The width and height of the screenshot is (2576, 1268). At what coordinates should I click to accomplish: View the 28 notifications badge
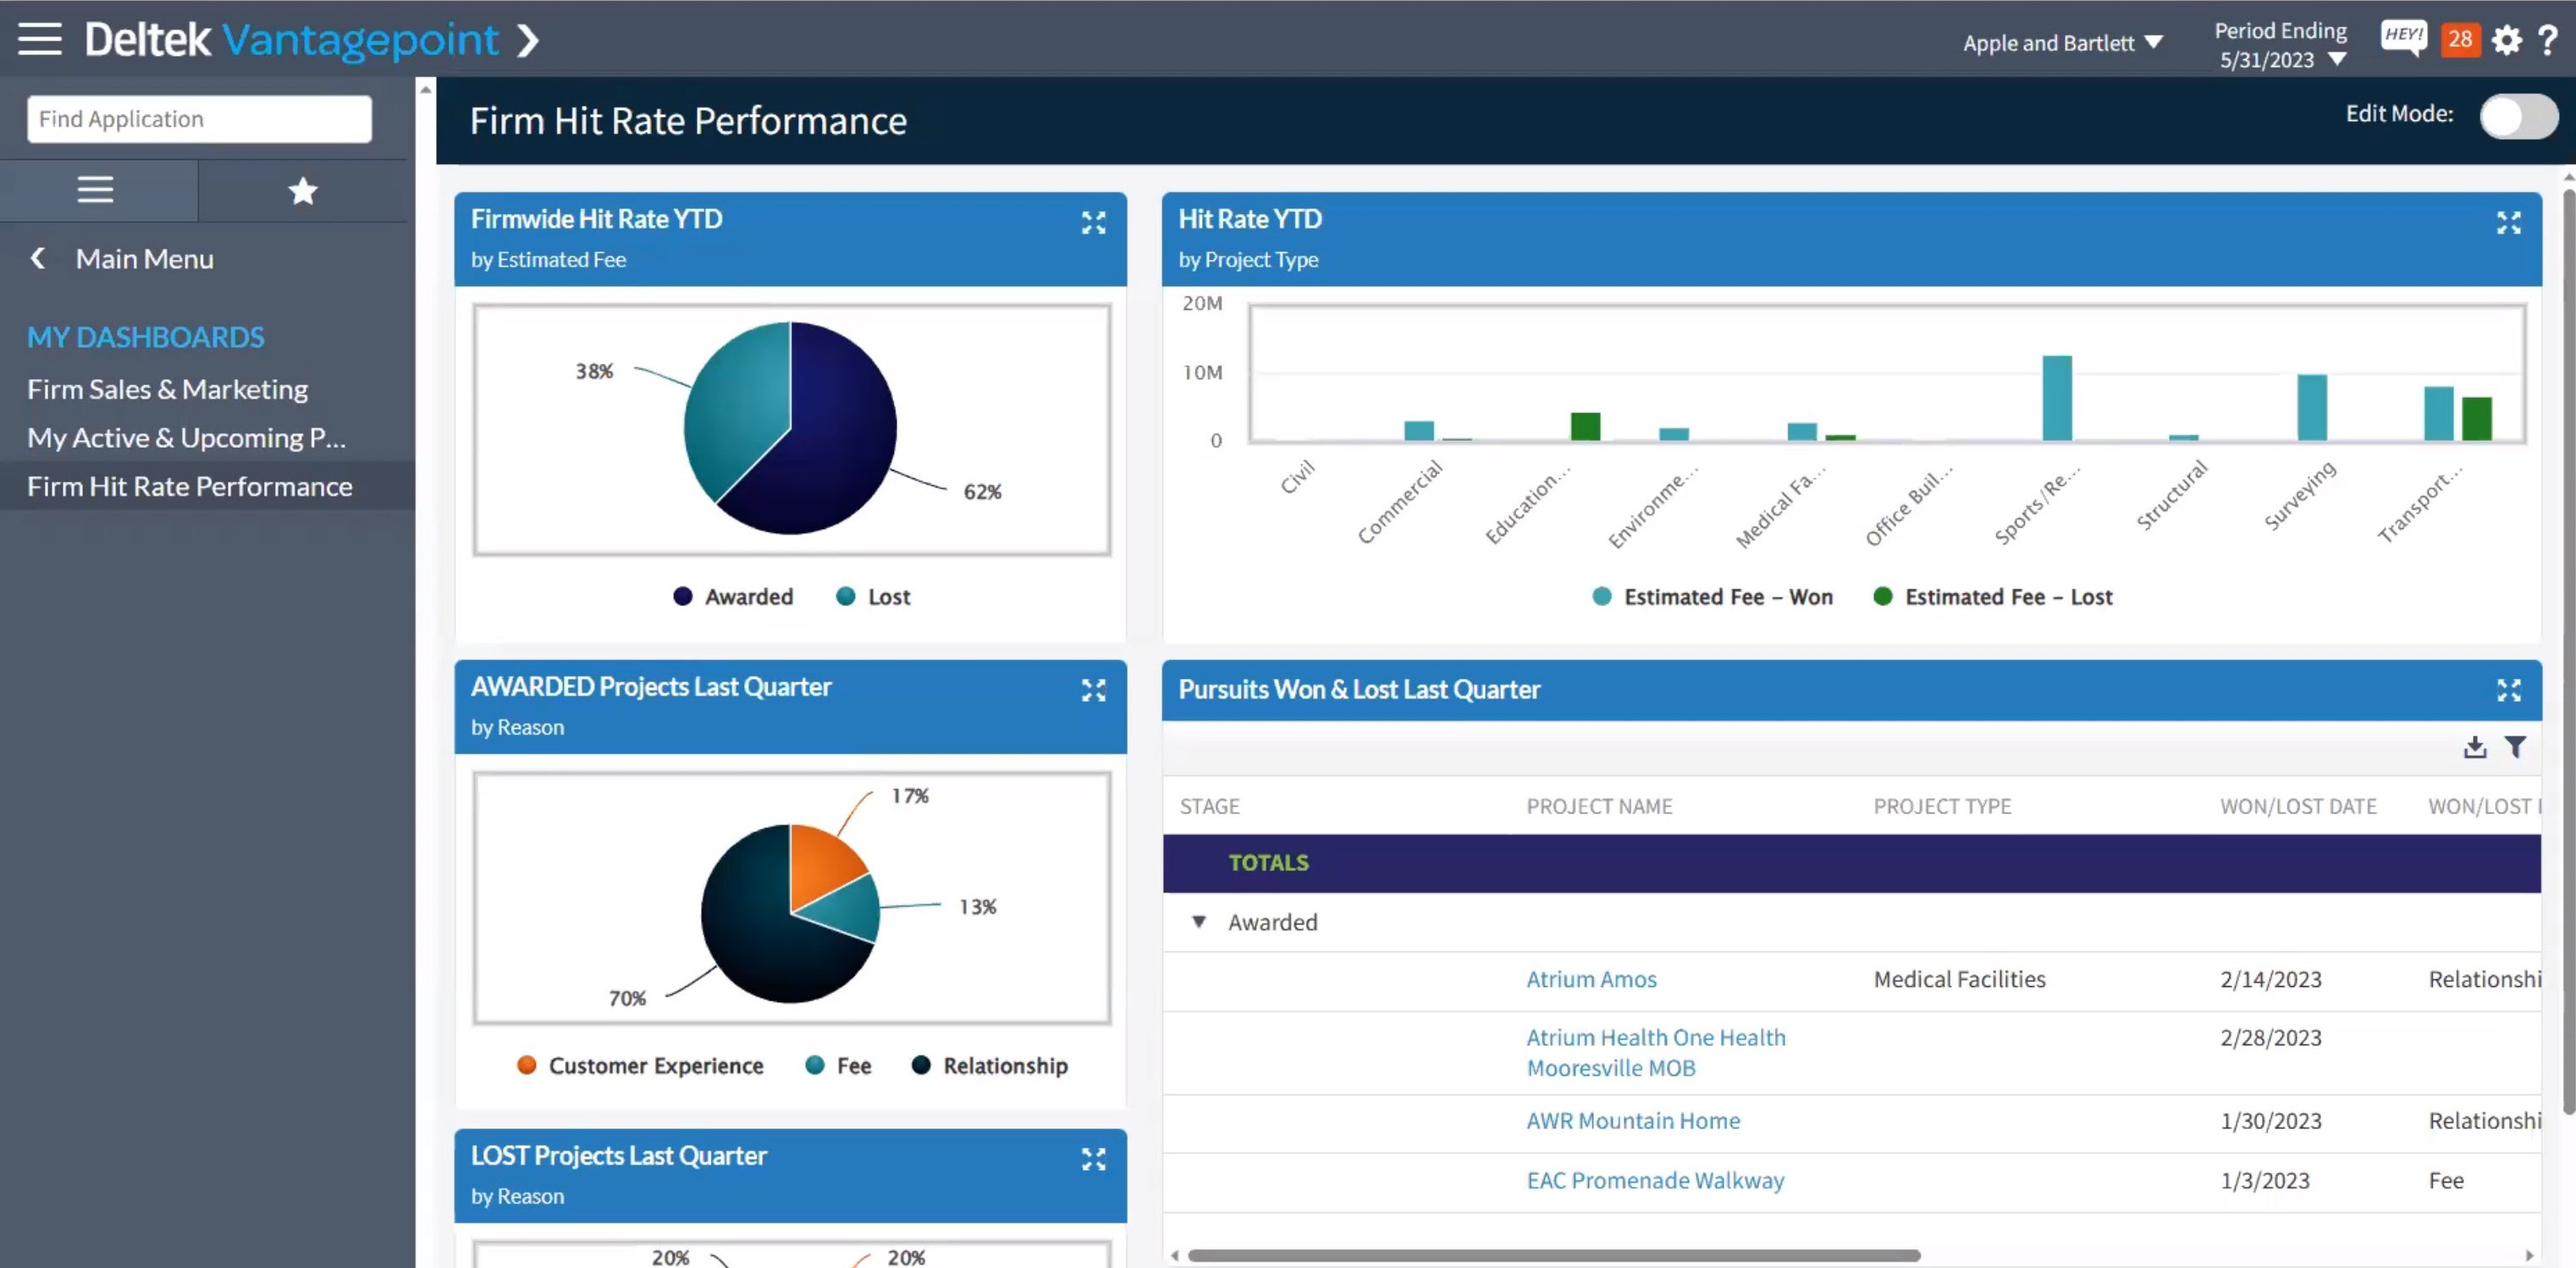2460,40
